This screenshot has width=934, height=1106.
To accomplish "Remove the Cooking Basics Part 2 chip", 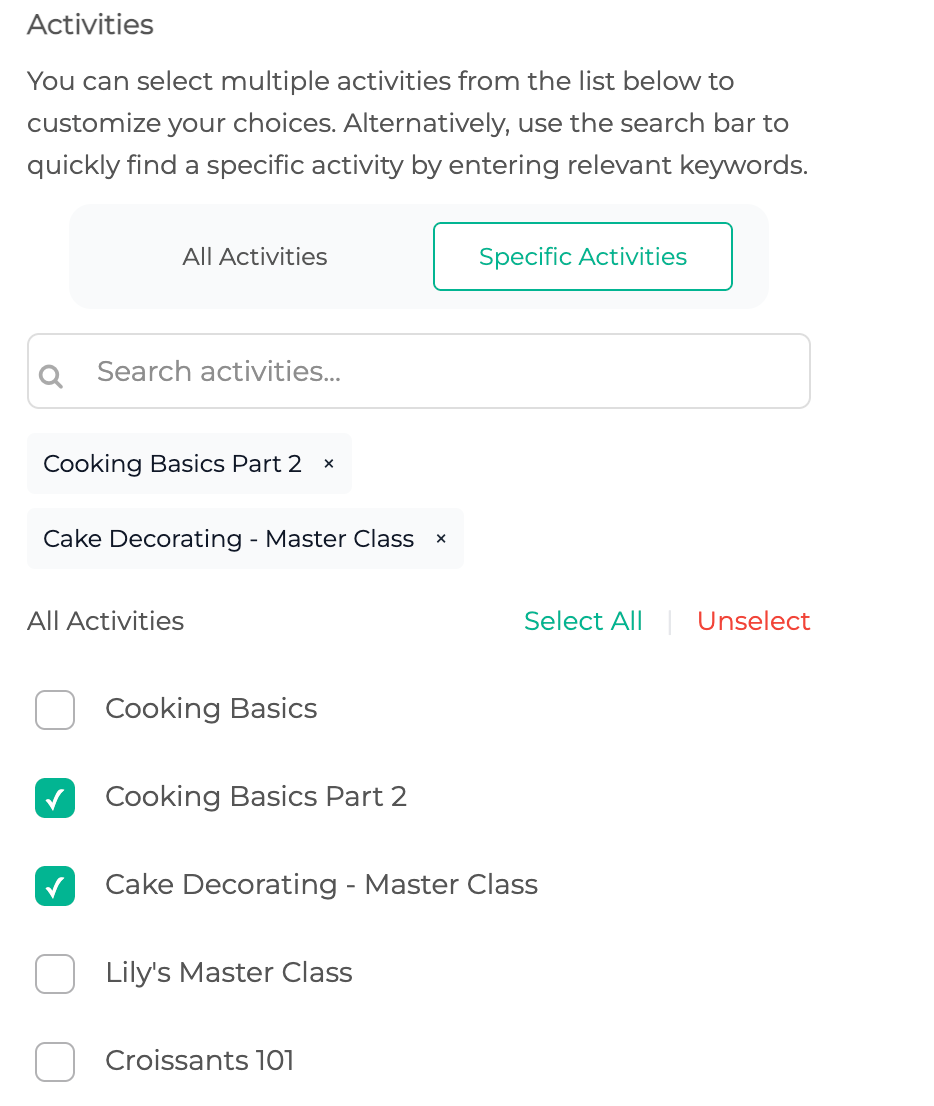I will coord(329,464).
